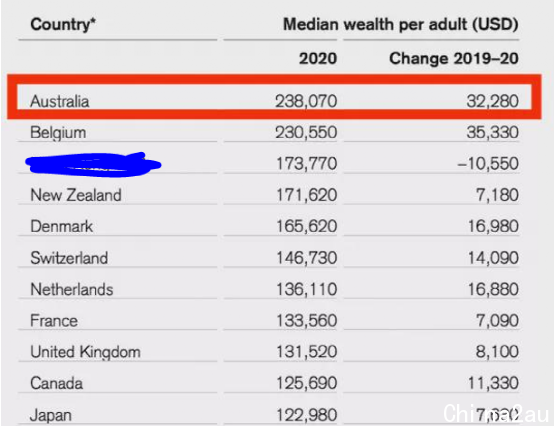Select the Switzerland country name
Image resolution: width=554 pixels, height=426 pixels.
coord(69,258)
